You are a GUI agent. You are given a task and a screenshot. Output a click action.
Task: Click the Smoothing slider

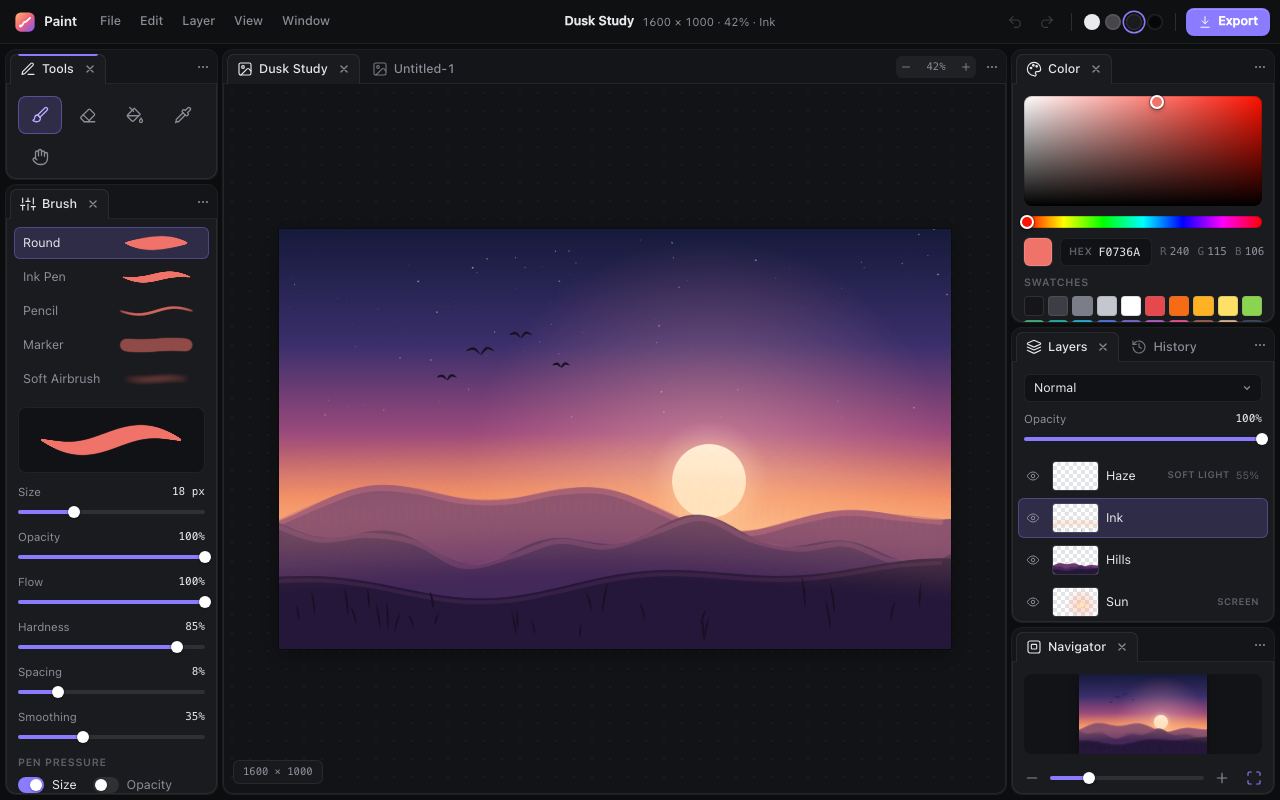[x=111, y=737]
